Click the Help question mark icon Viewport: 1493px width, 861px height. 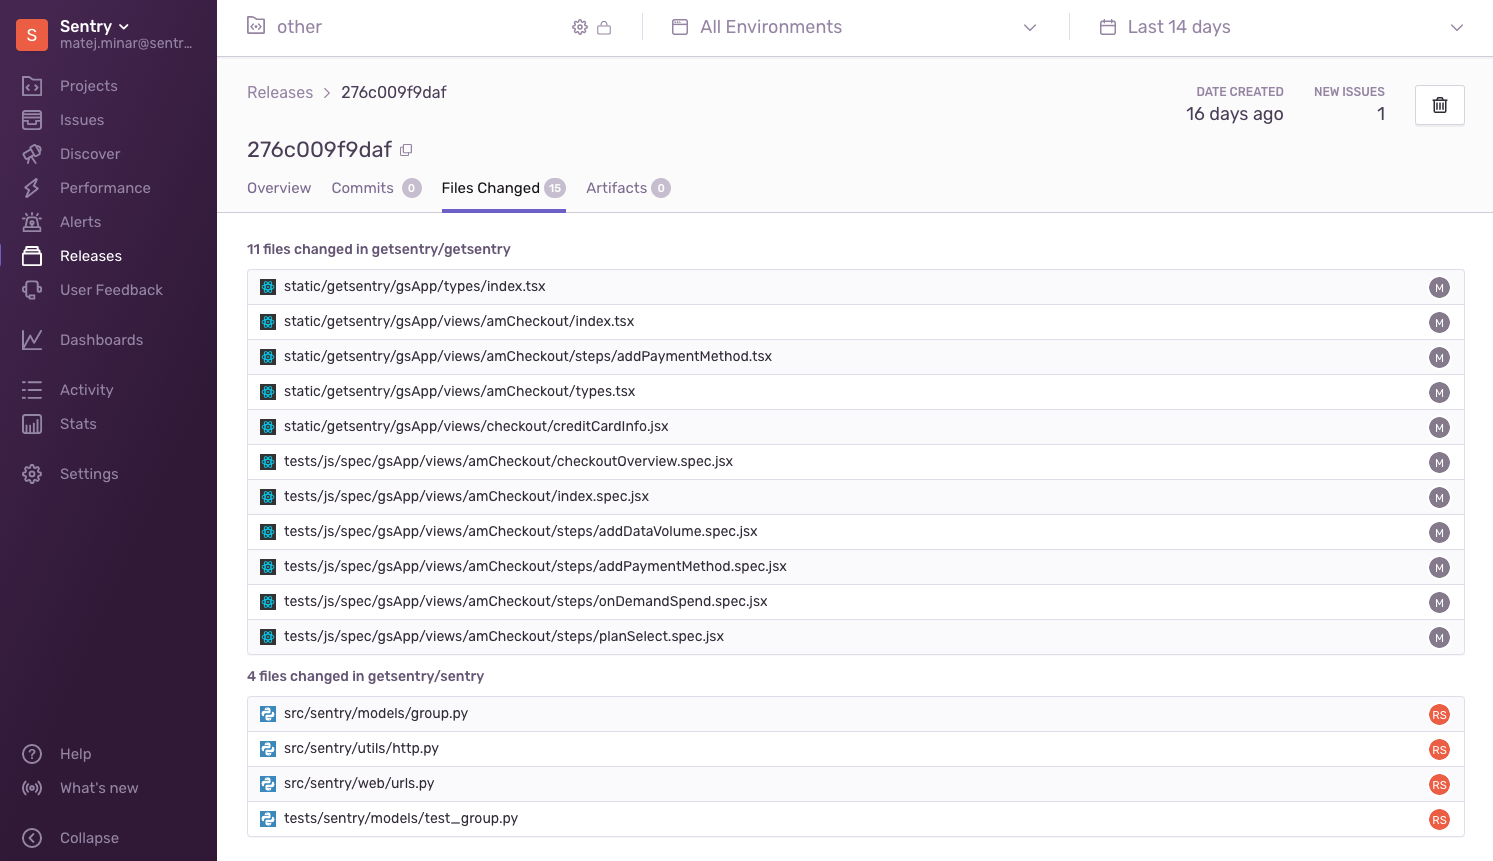32,754
